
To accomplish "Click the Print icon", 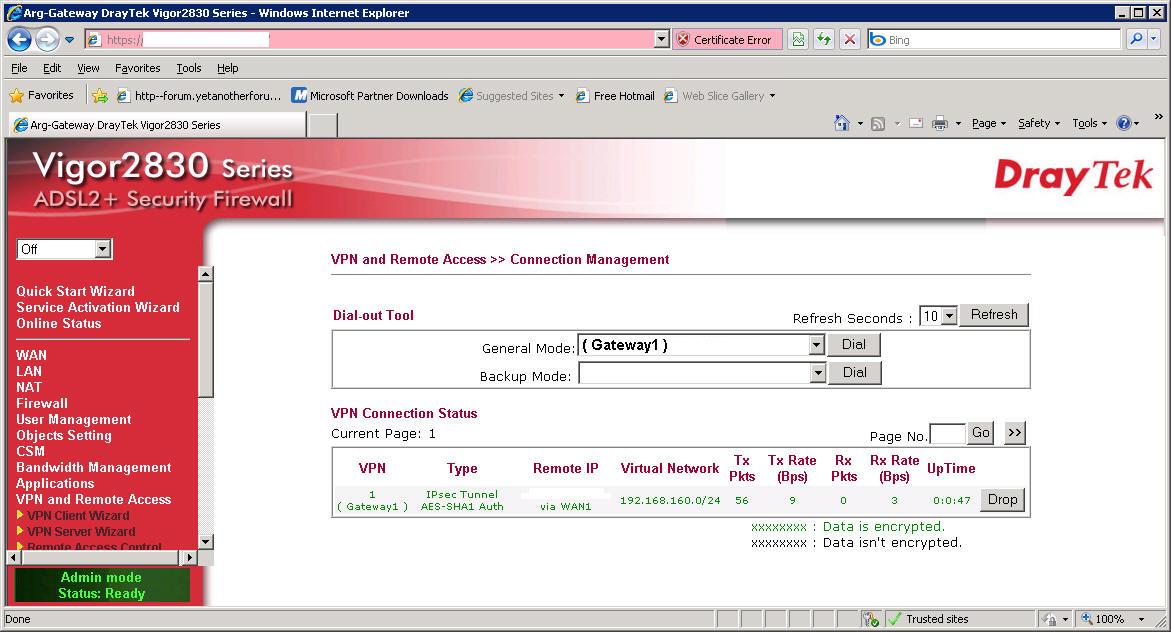I will [939, 123].
